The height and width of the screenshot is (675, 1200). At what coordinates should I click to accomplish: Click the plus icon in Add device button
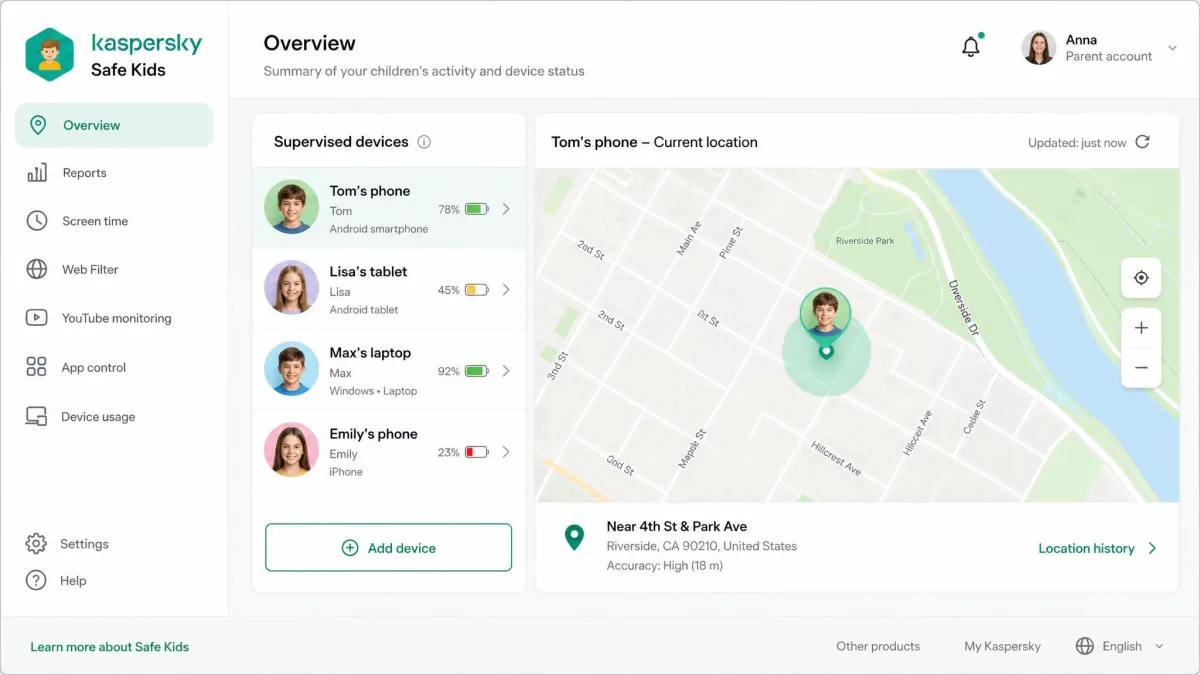coord(350,548)
